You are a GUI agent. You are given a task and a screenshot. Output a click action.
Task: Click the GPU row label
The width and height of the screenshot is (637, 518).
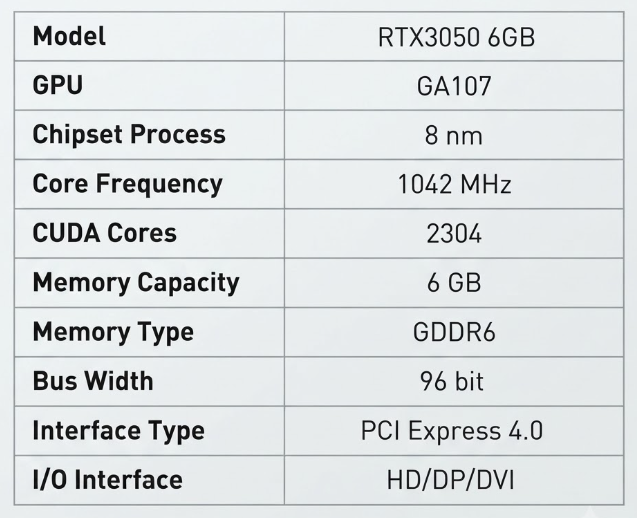coord(58,85)
